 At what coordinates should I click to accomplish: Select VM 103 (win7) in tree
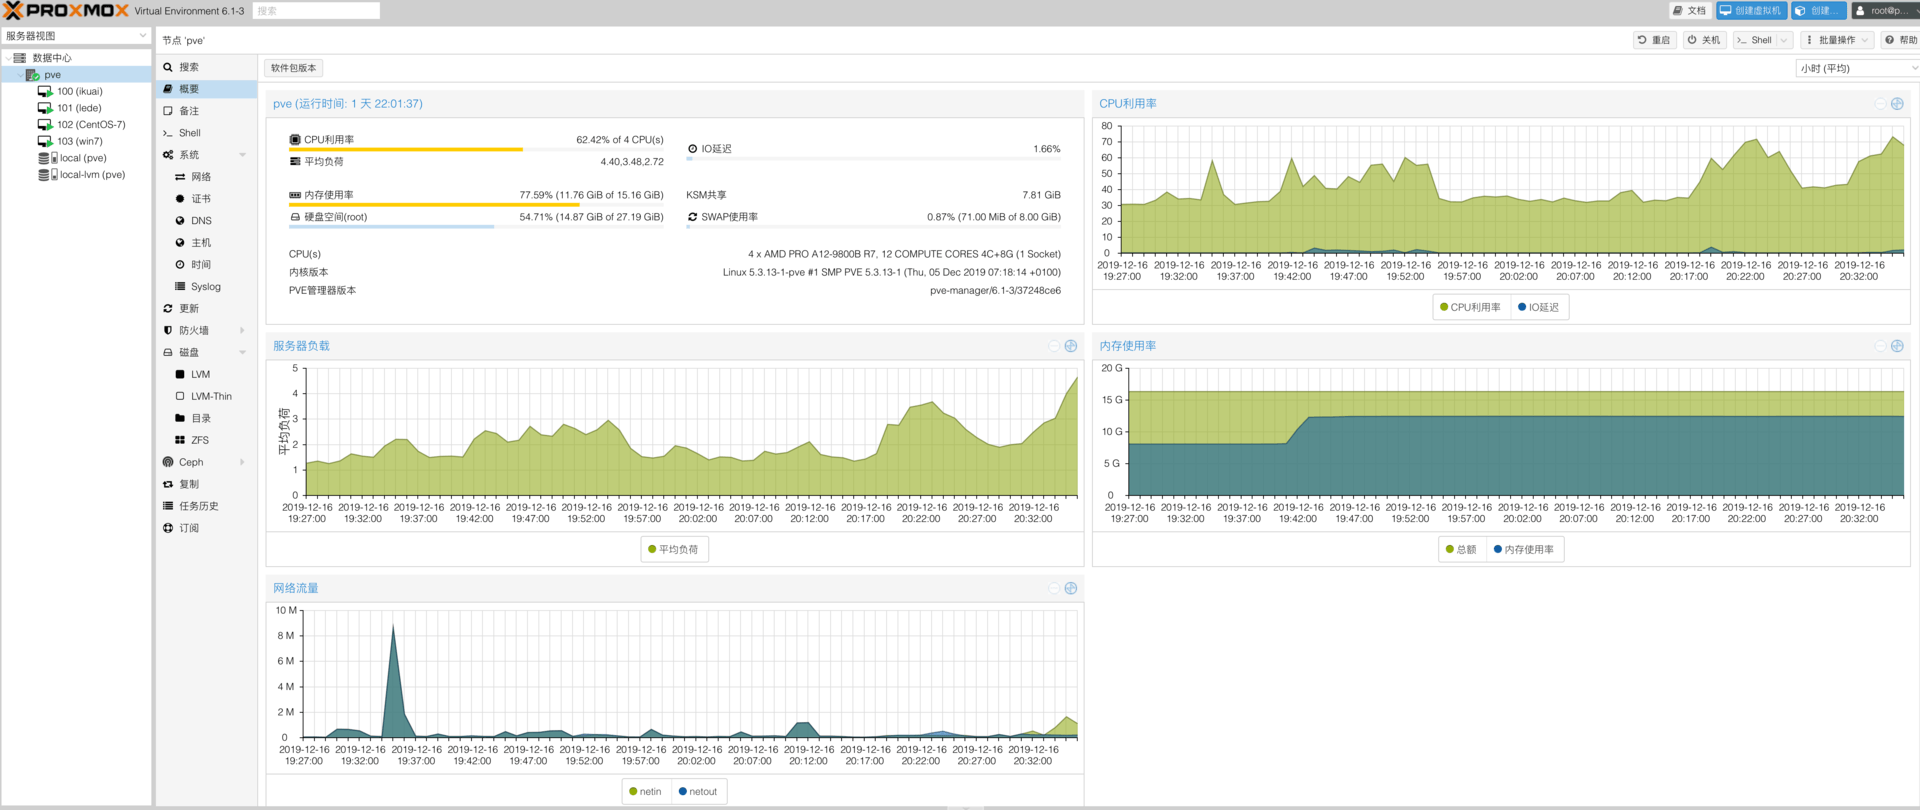point(76,141)
